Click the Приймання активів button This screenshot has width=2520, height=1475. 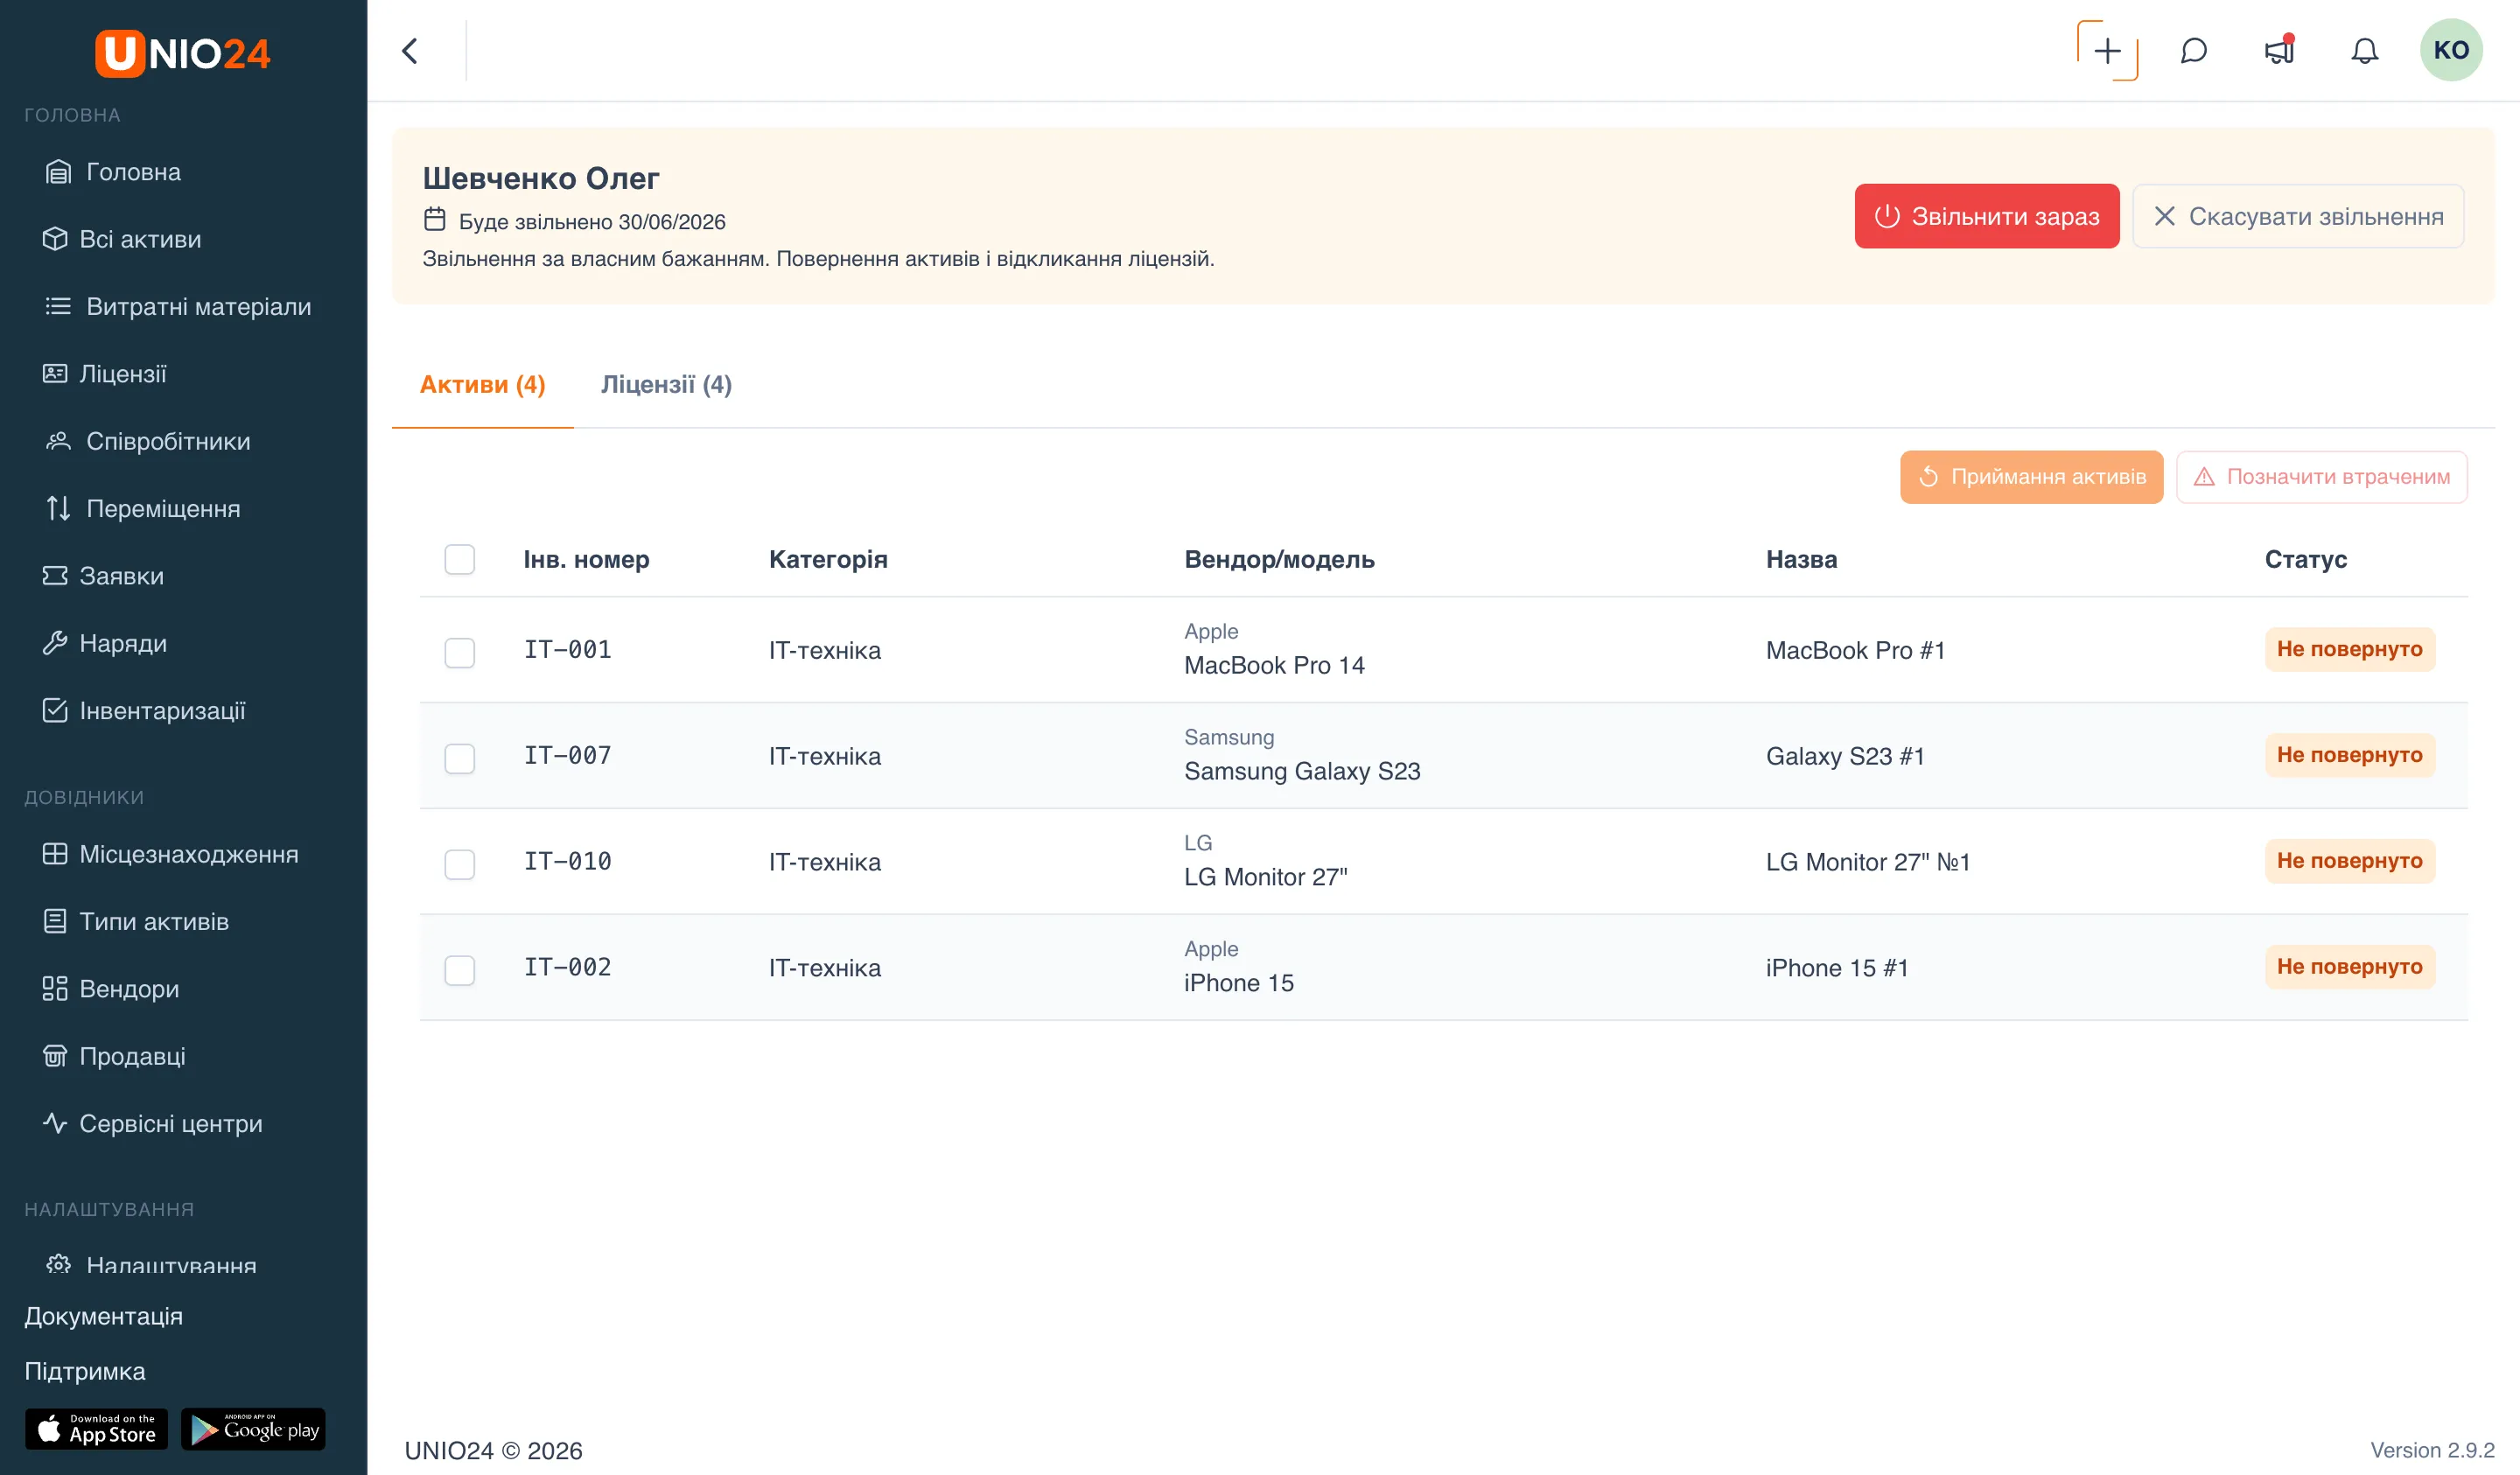[x=2031, y=477]
